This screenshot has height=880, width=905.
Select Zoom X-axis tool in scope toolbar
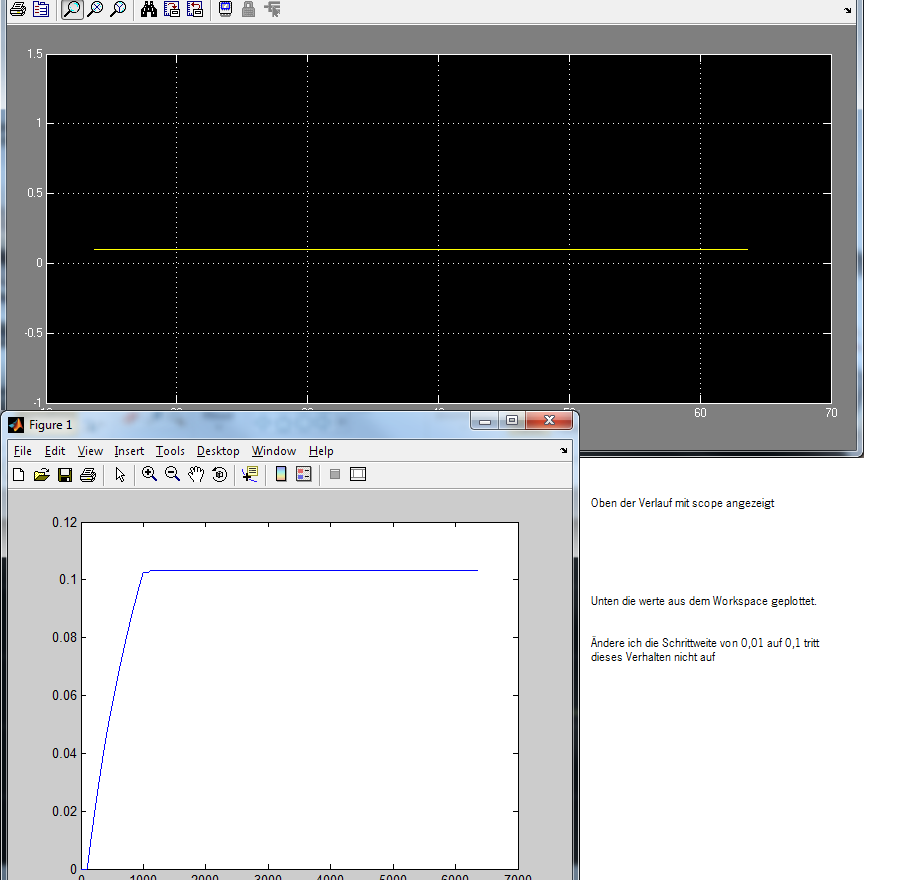[95, 10]
